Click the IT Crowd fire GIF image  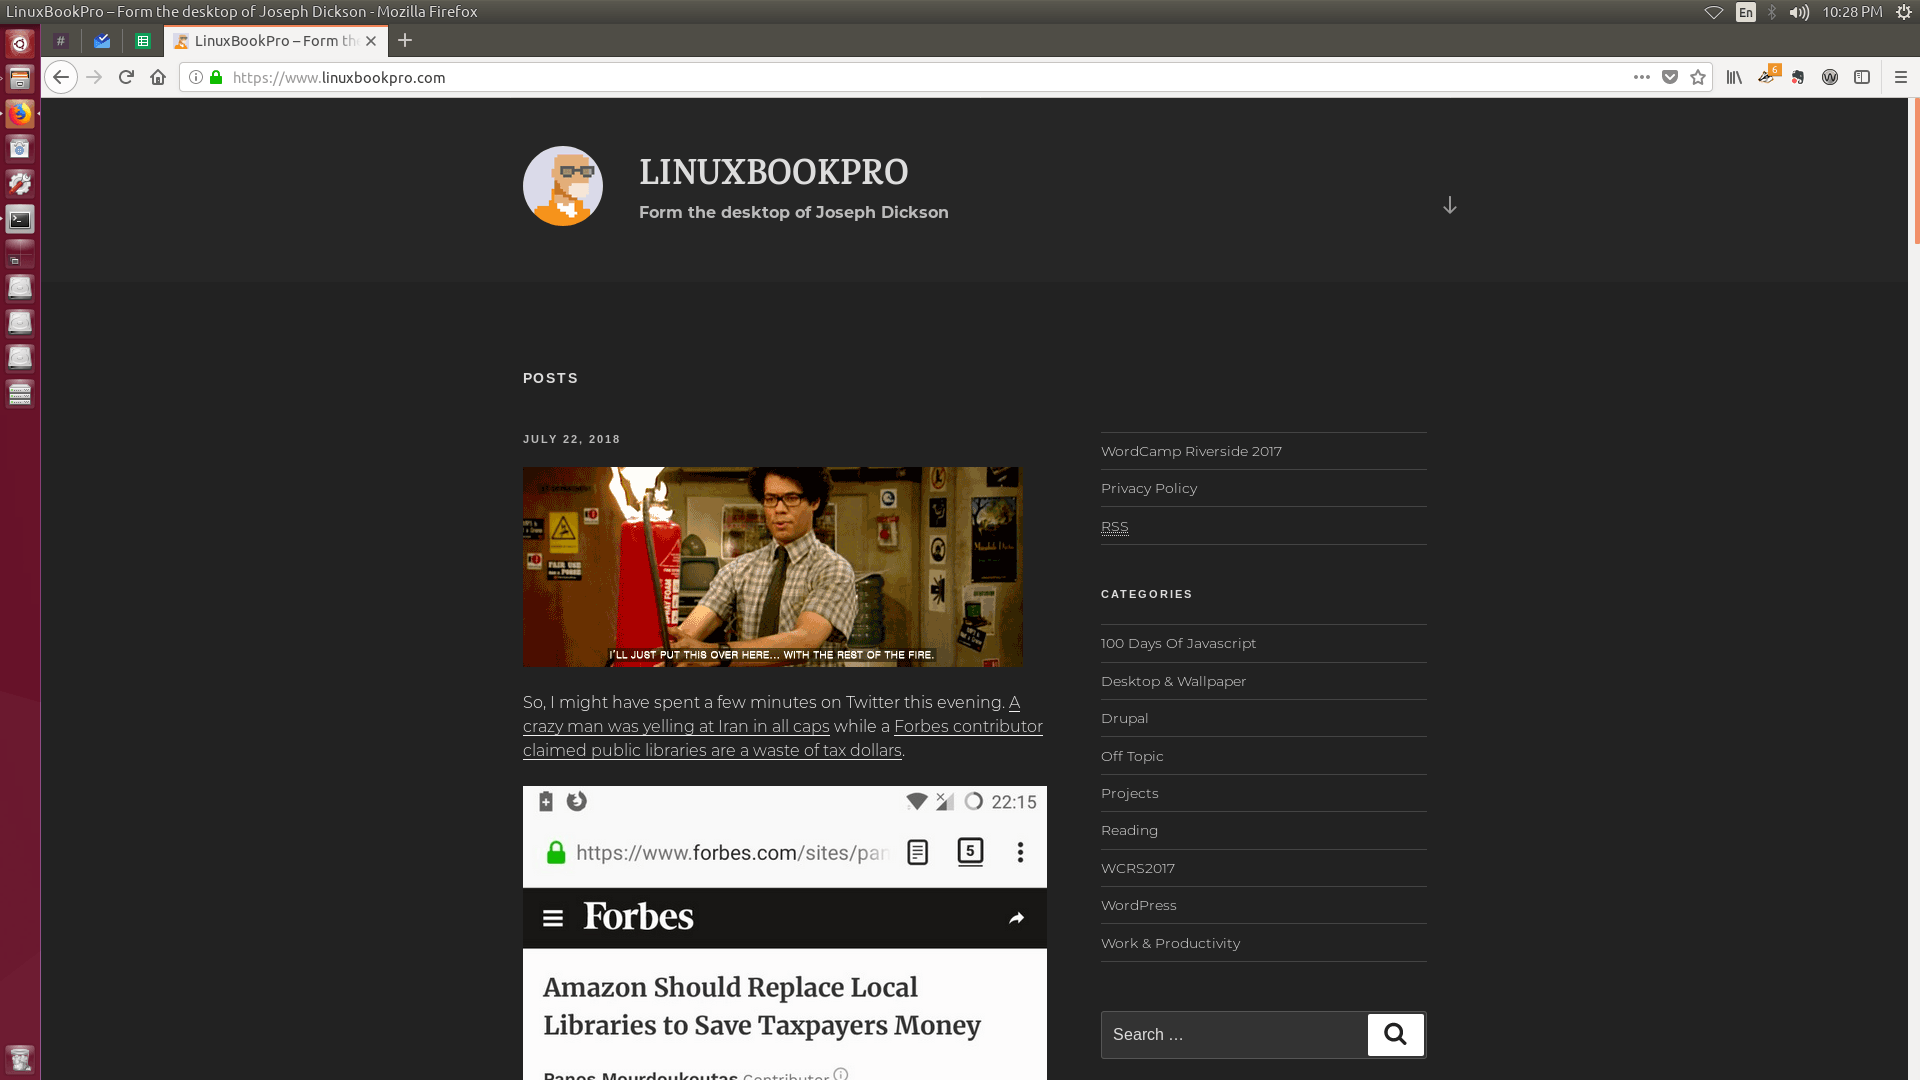tap(773, 567)
